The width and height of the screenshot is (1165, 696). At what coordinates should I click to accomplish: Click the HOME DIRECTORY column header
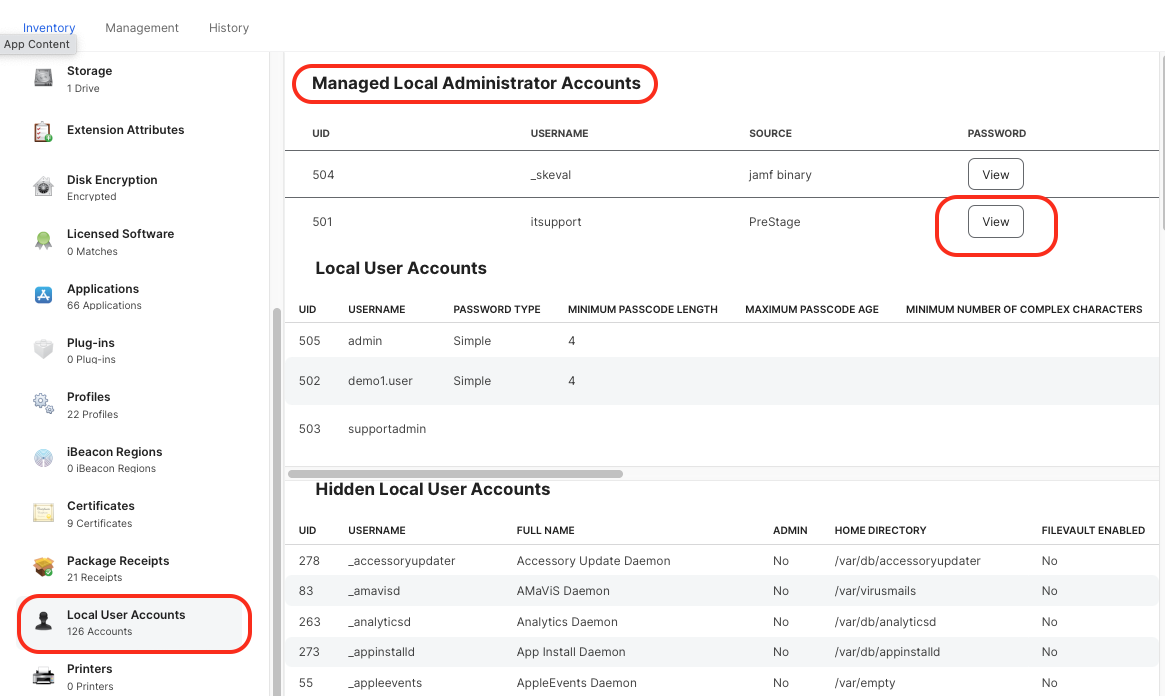pos(880,530)
